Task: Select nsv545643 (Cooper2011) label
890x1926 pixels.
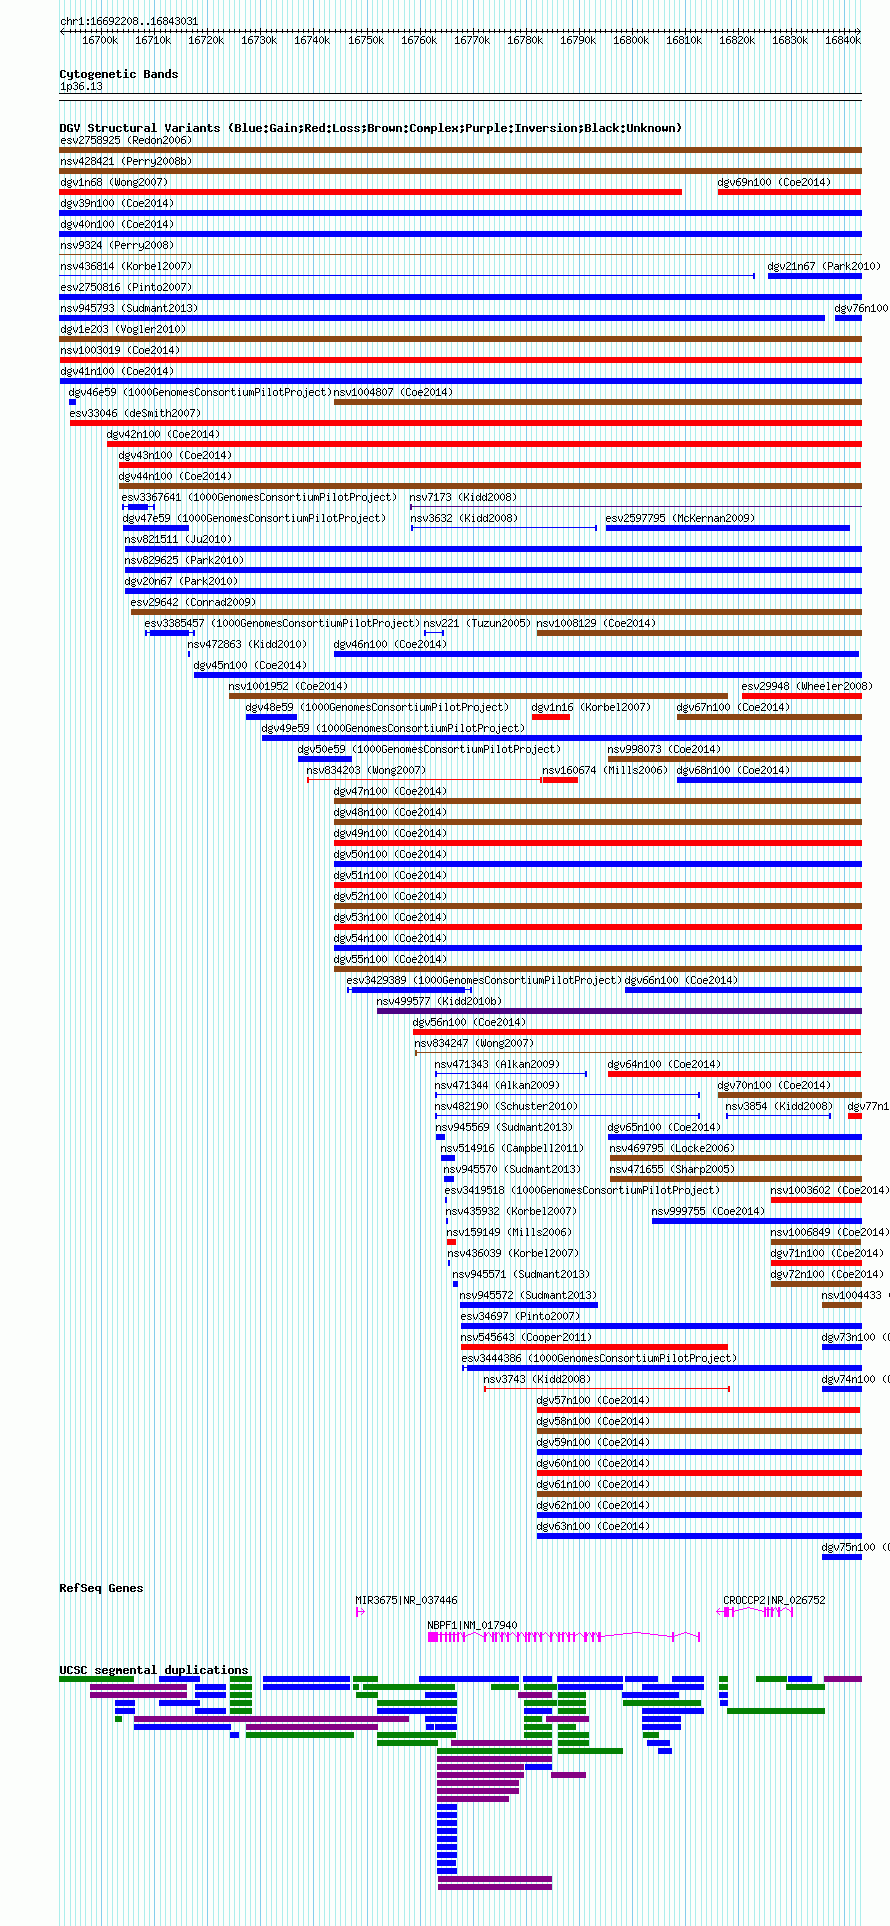Action: pyautogui.click(x=527, y=1337)
